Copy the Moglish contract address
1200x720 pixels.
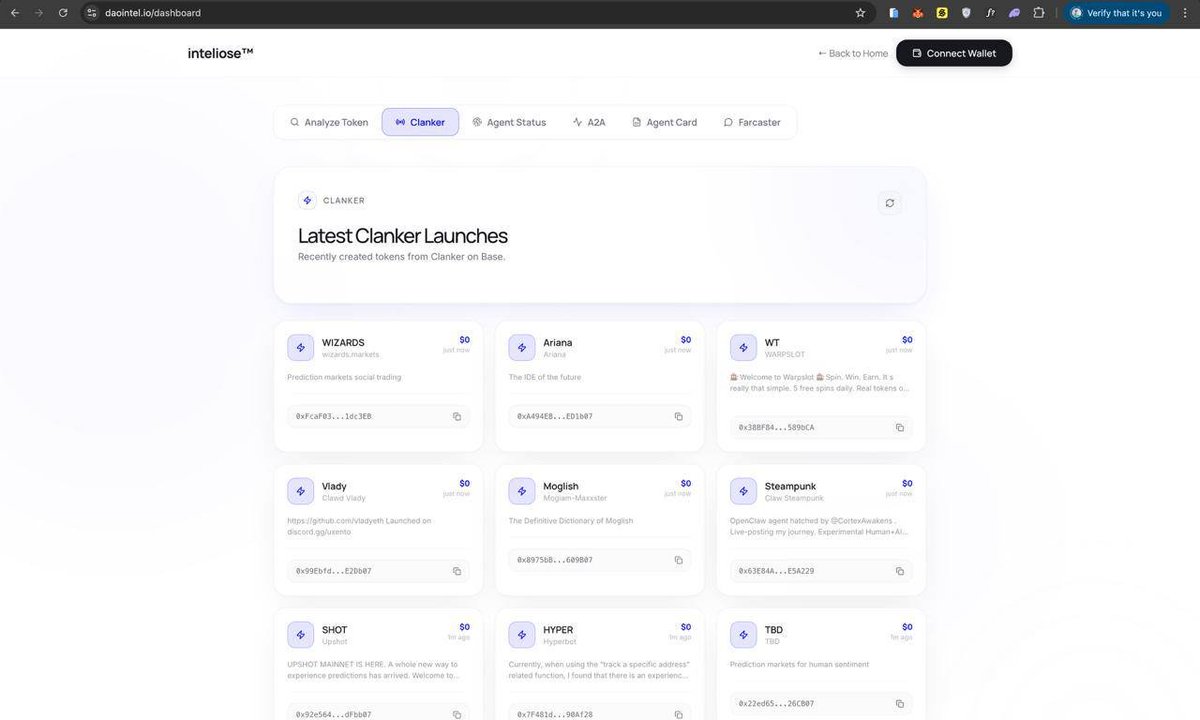click(678, 560)
